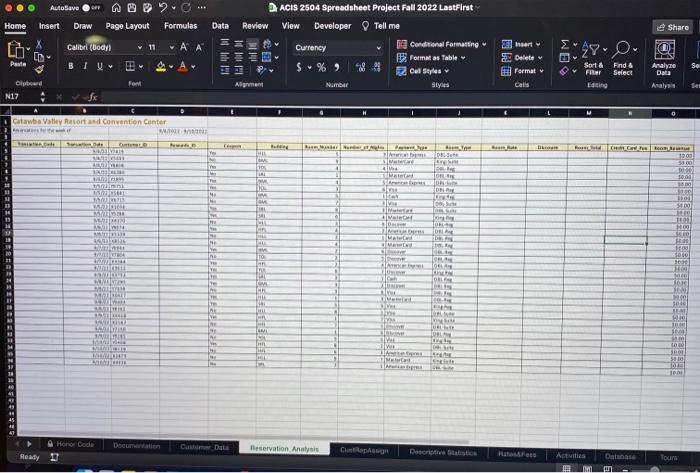Switch to the Customer_Data sheet tab
The width and height of the screenshot is (700, 473).
[204, 447]
